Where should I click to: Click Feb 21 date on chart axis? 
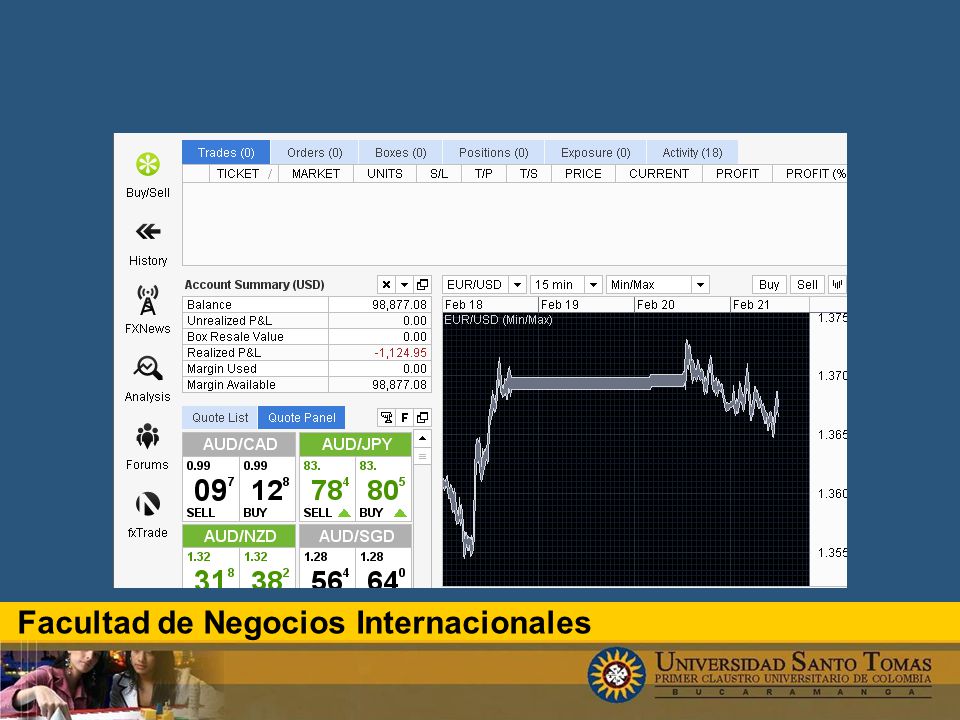(x=751, y=305)
